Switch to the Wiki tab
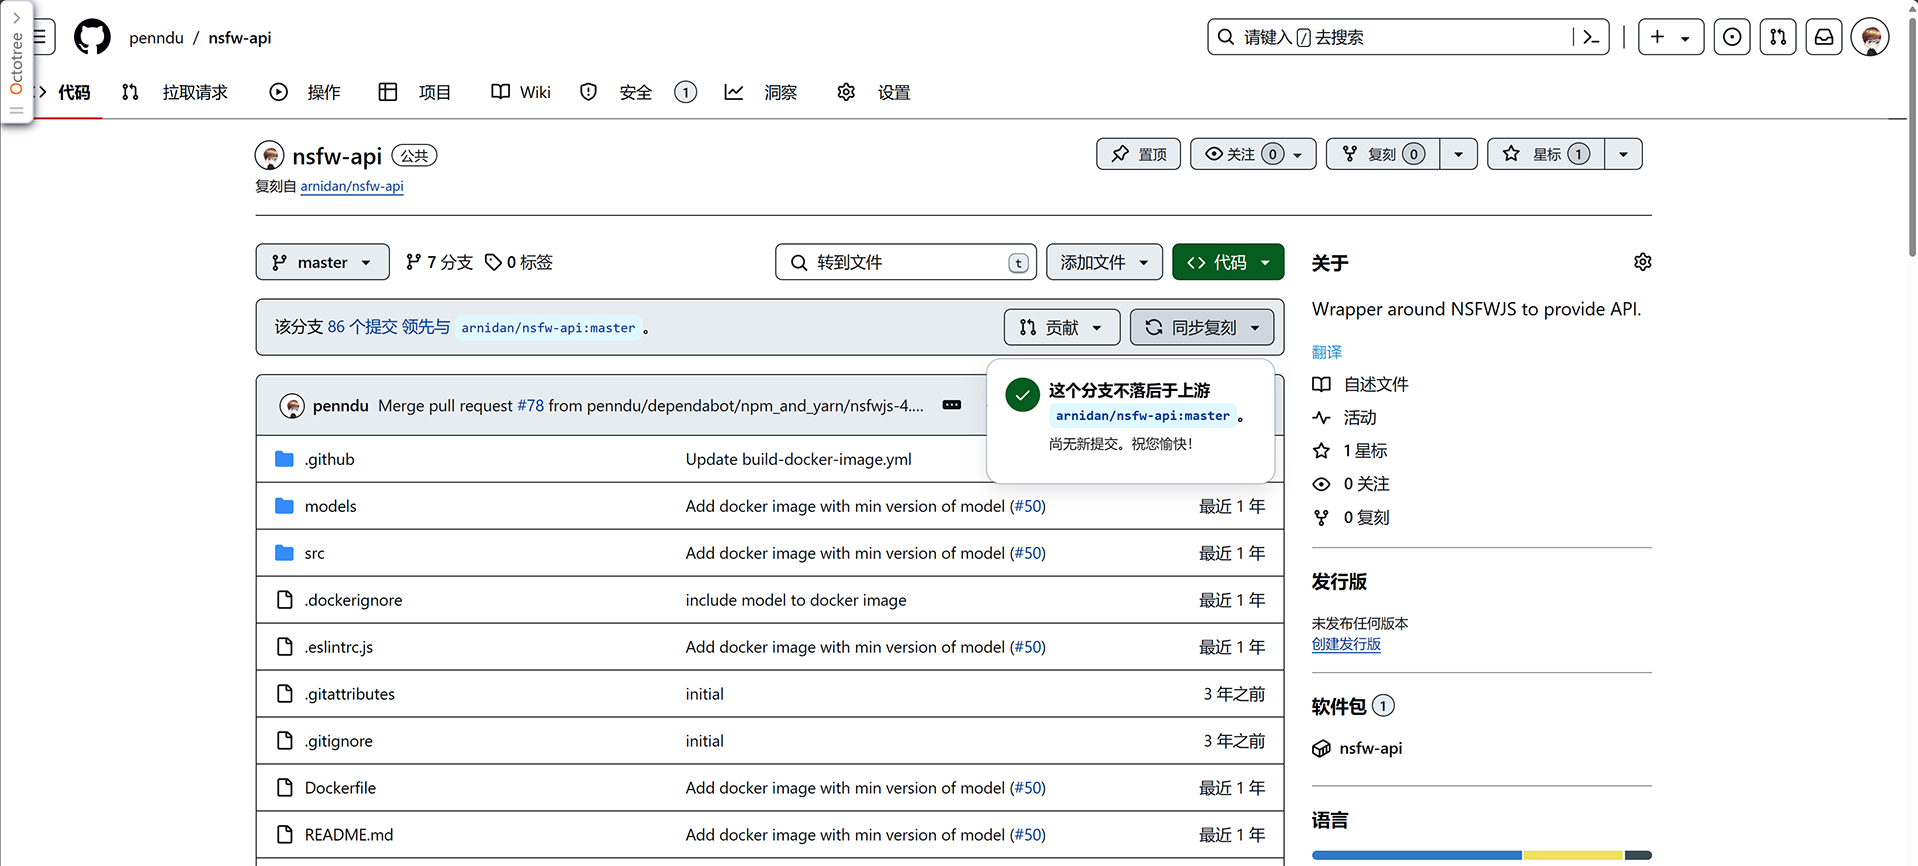 (x=521, y=92)
